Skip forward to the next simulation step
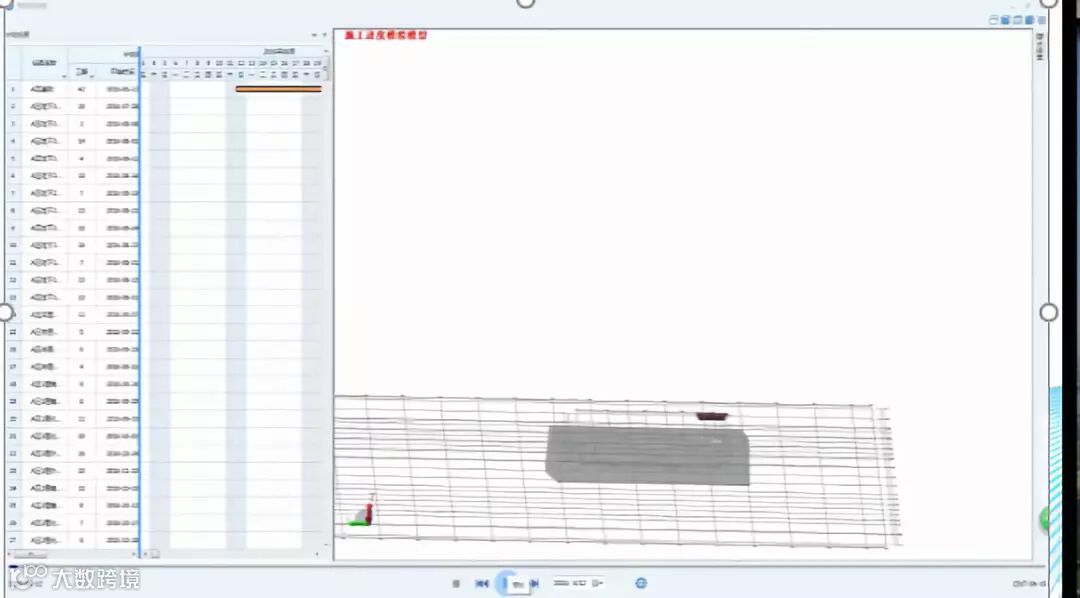 pos(534,584)
